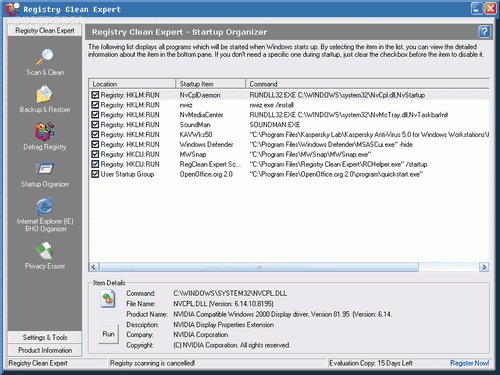
Task: Close the Registry Clean Expert window
Action: click(490, 8)
